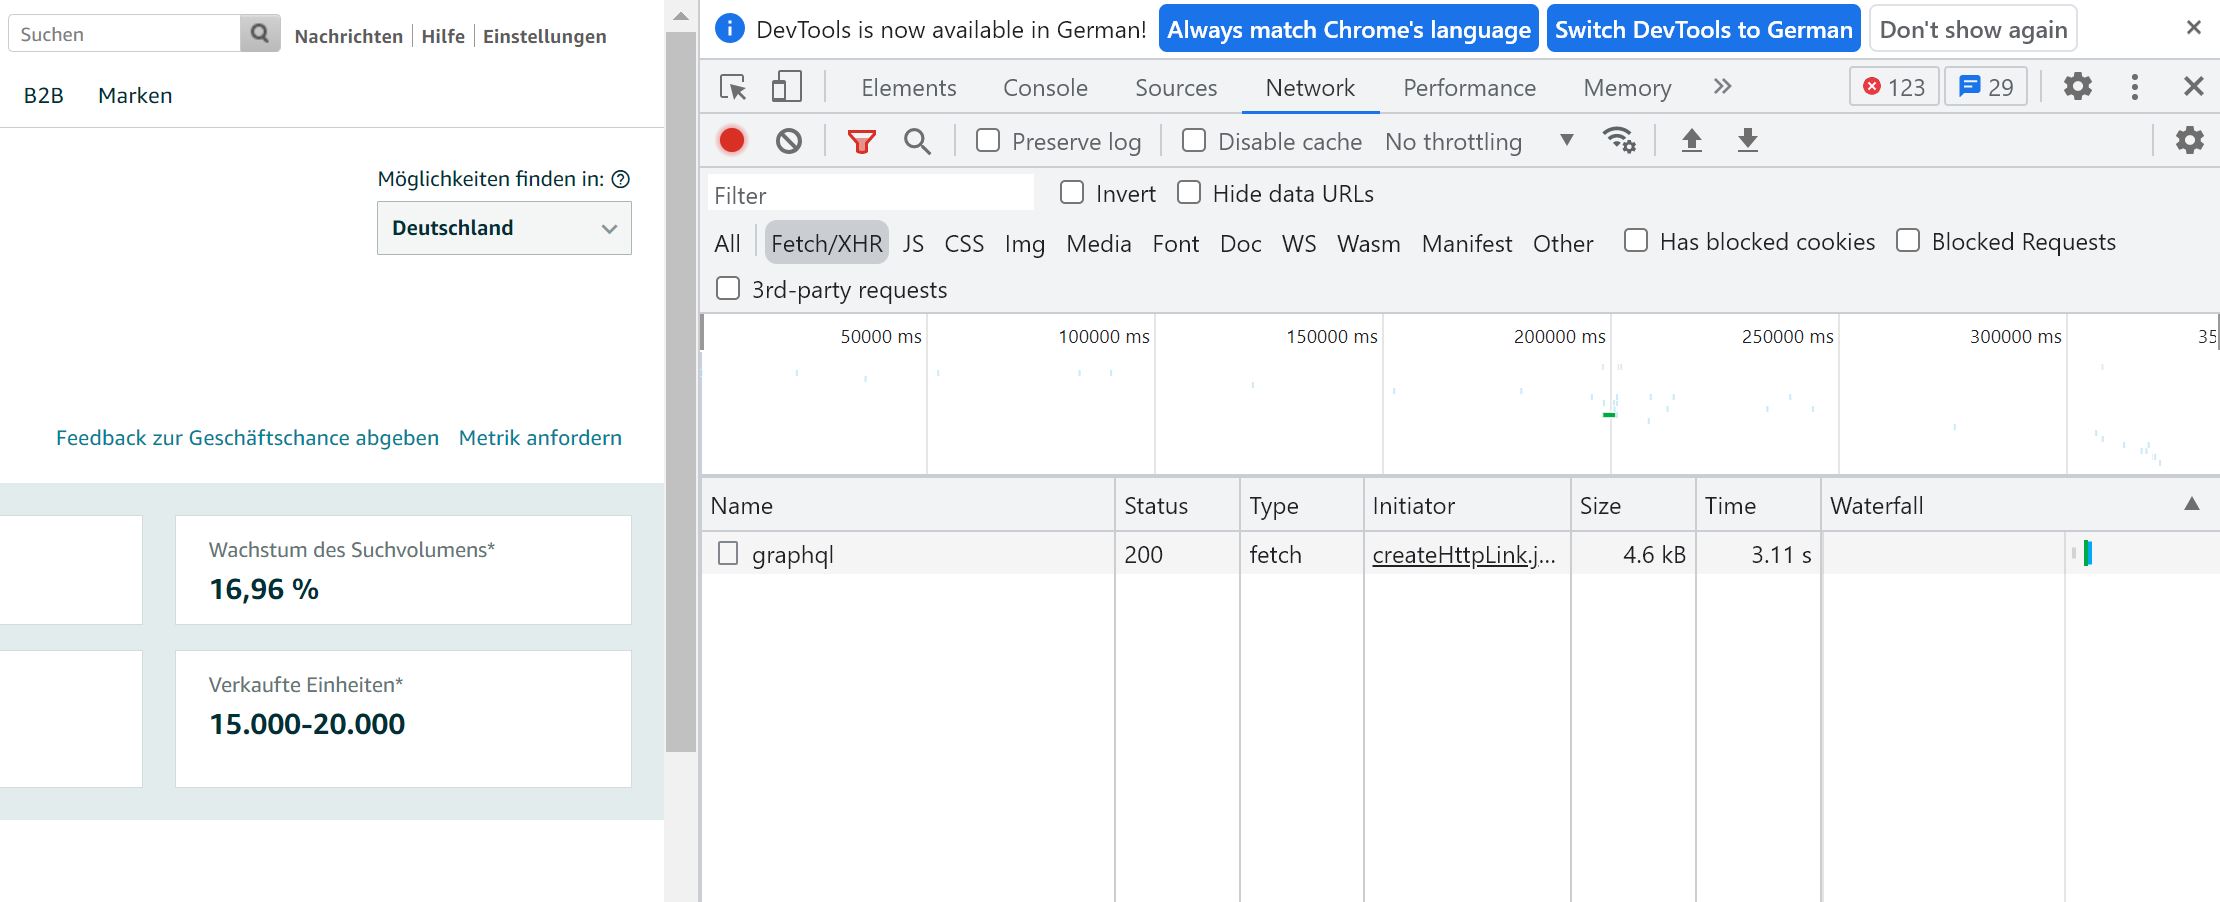The image size is (2220, 902).
Task: Click the search magnifier button beside Suchen
Action: [260, 34]
